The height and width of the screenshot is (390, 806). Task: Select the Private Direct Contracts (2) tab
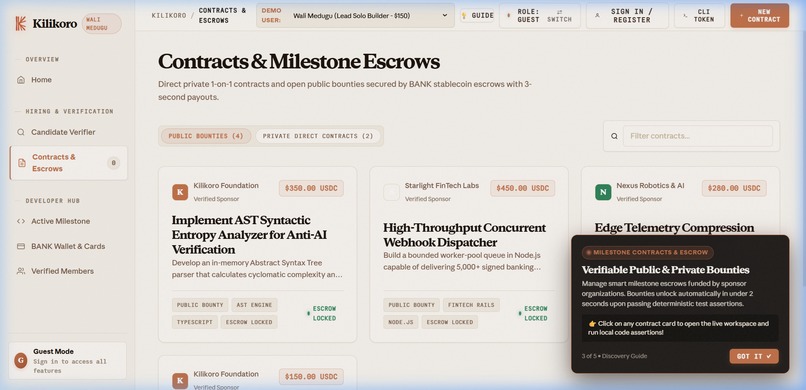click(318, 136)
